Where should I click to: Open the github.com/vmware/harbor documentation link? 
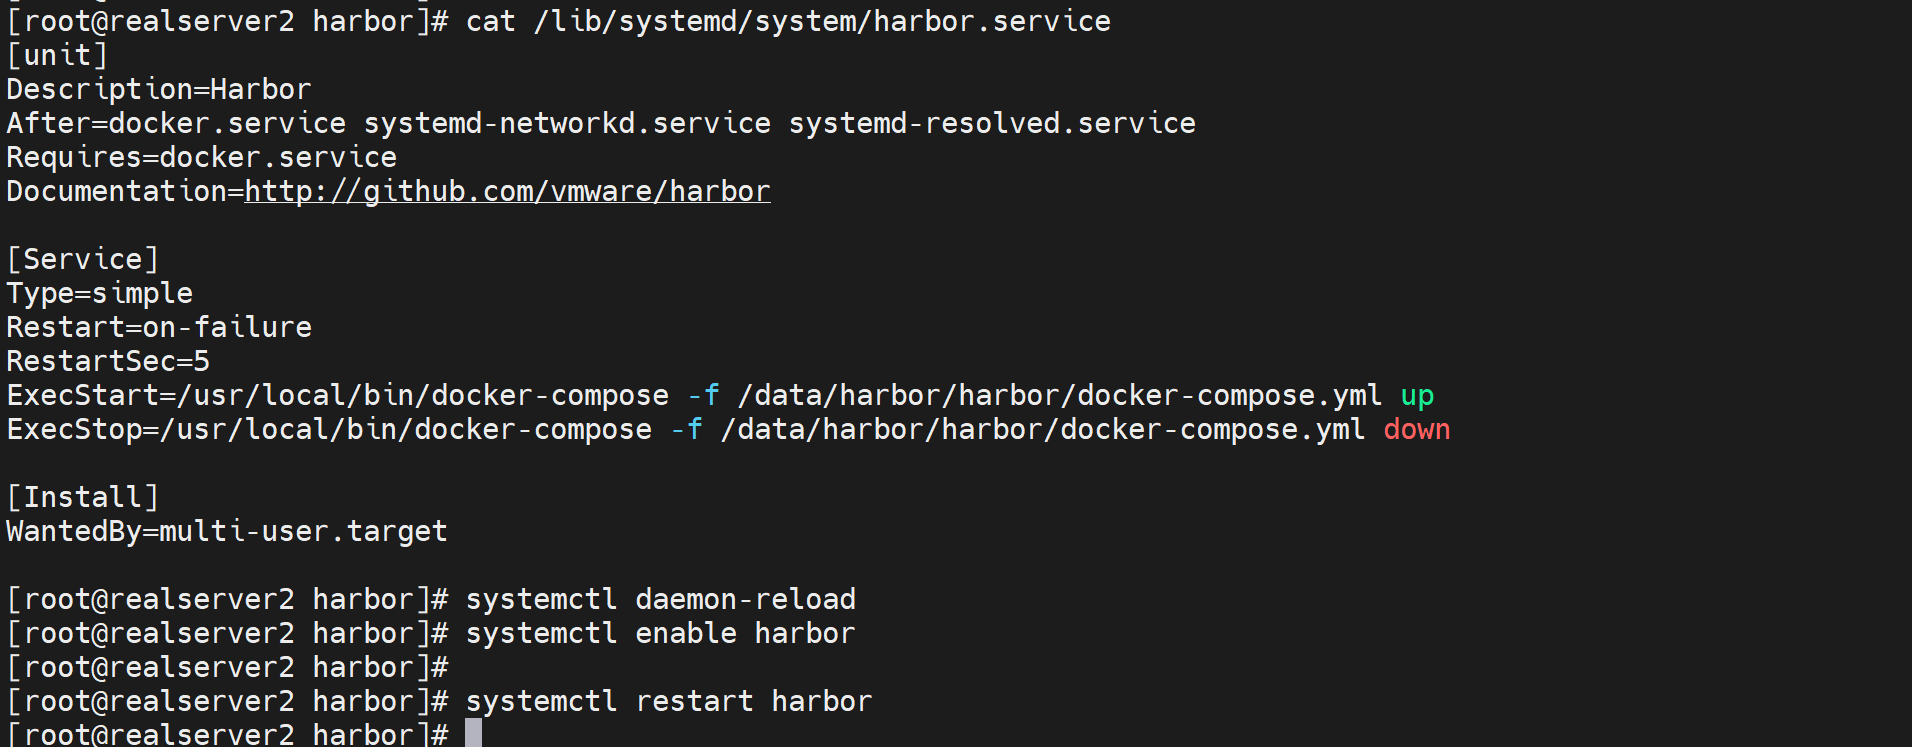coord(507,191)
